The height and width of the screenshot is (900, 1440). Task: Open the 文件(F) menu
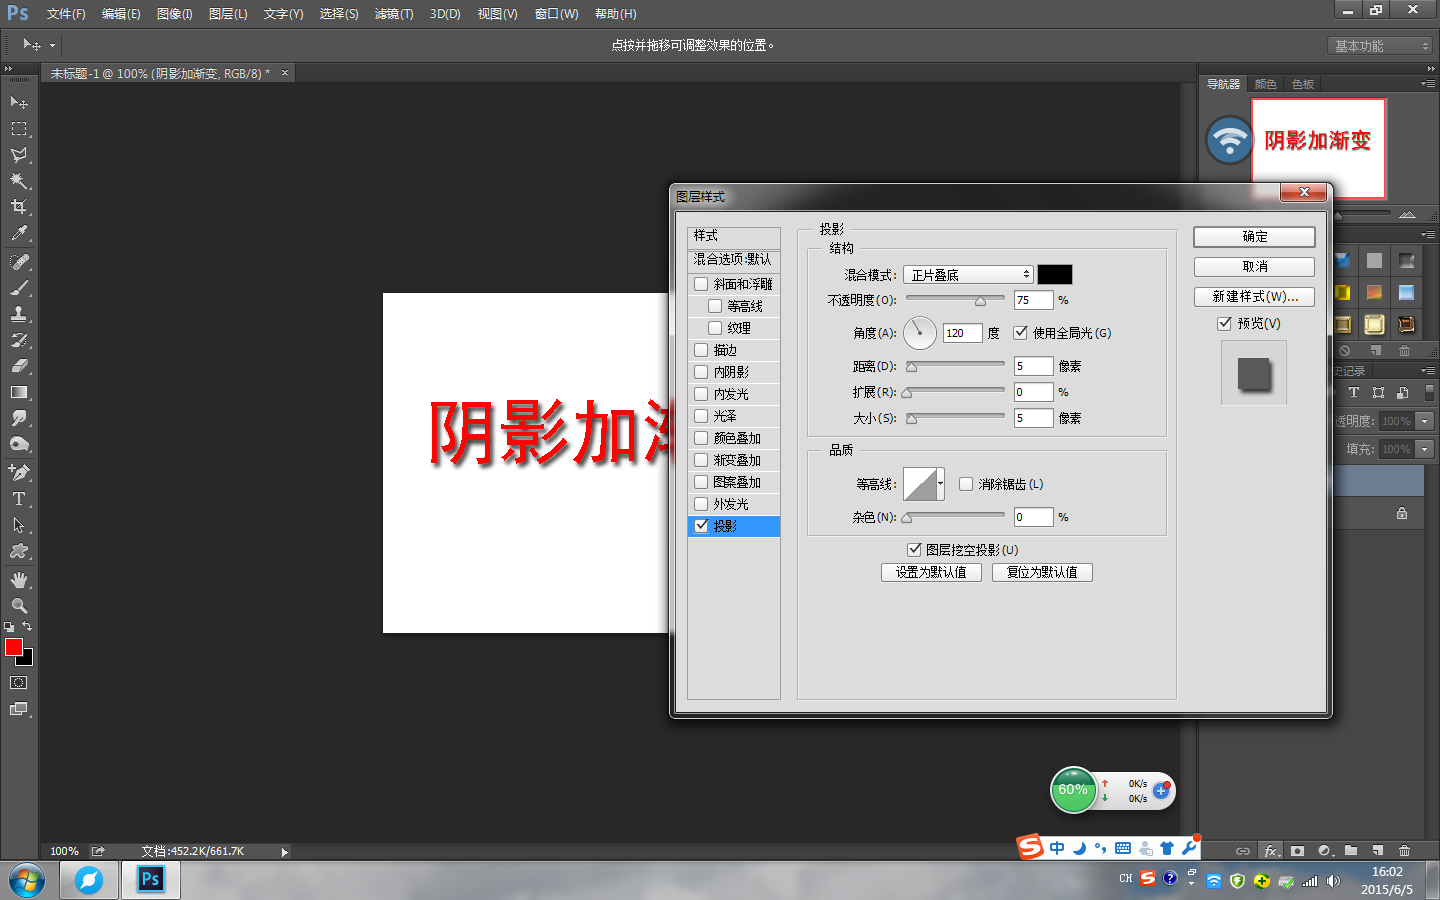coord(66,14)
